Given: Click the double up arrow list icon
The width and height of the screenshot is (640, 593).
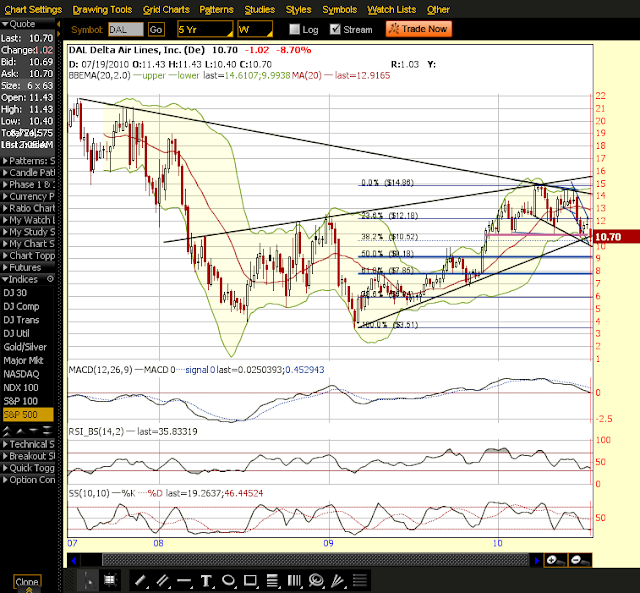Looking at the screenshot, I should 7,430.
